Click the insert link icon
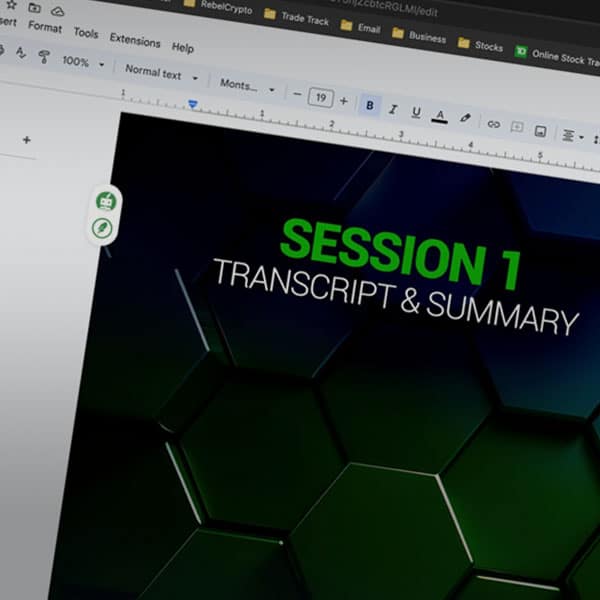 pos(493,123)
